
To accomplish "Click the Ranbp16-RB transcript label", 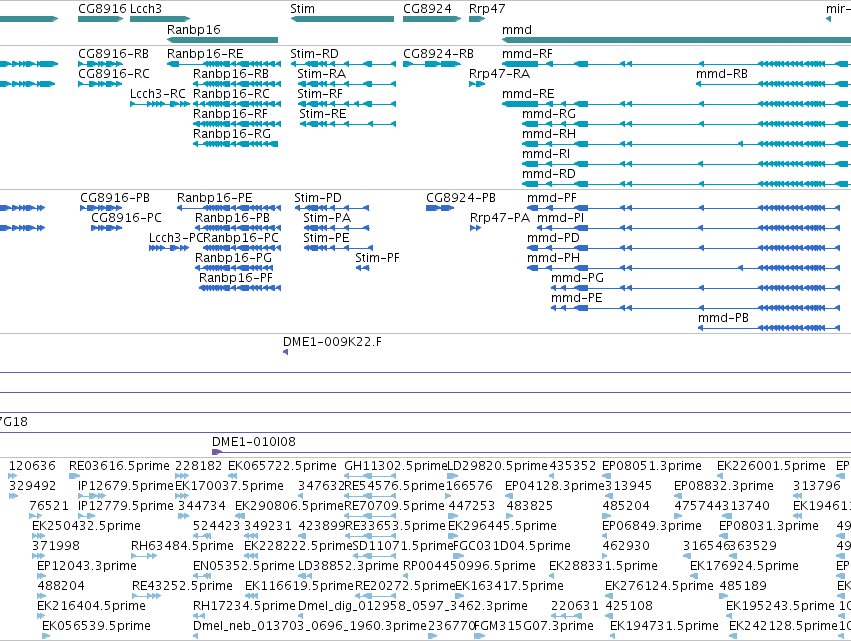I will (x=231, y=74).
